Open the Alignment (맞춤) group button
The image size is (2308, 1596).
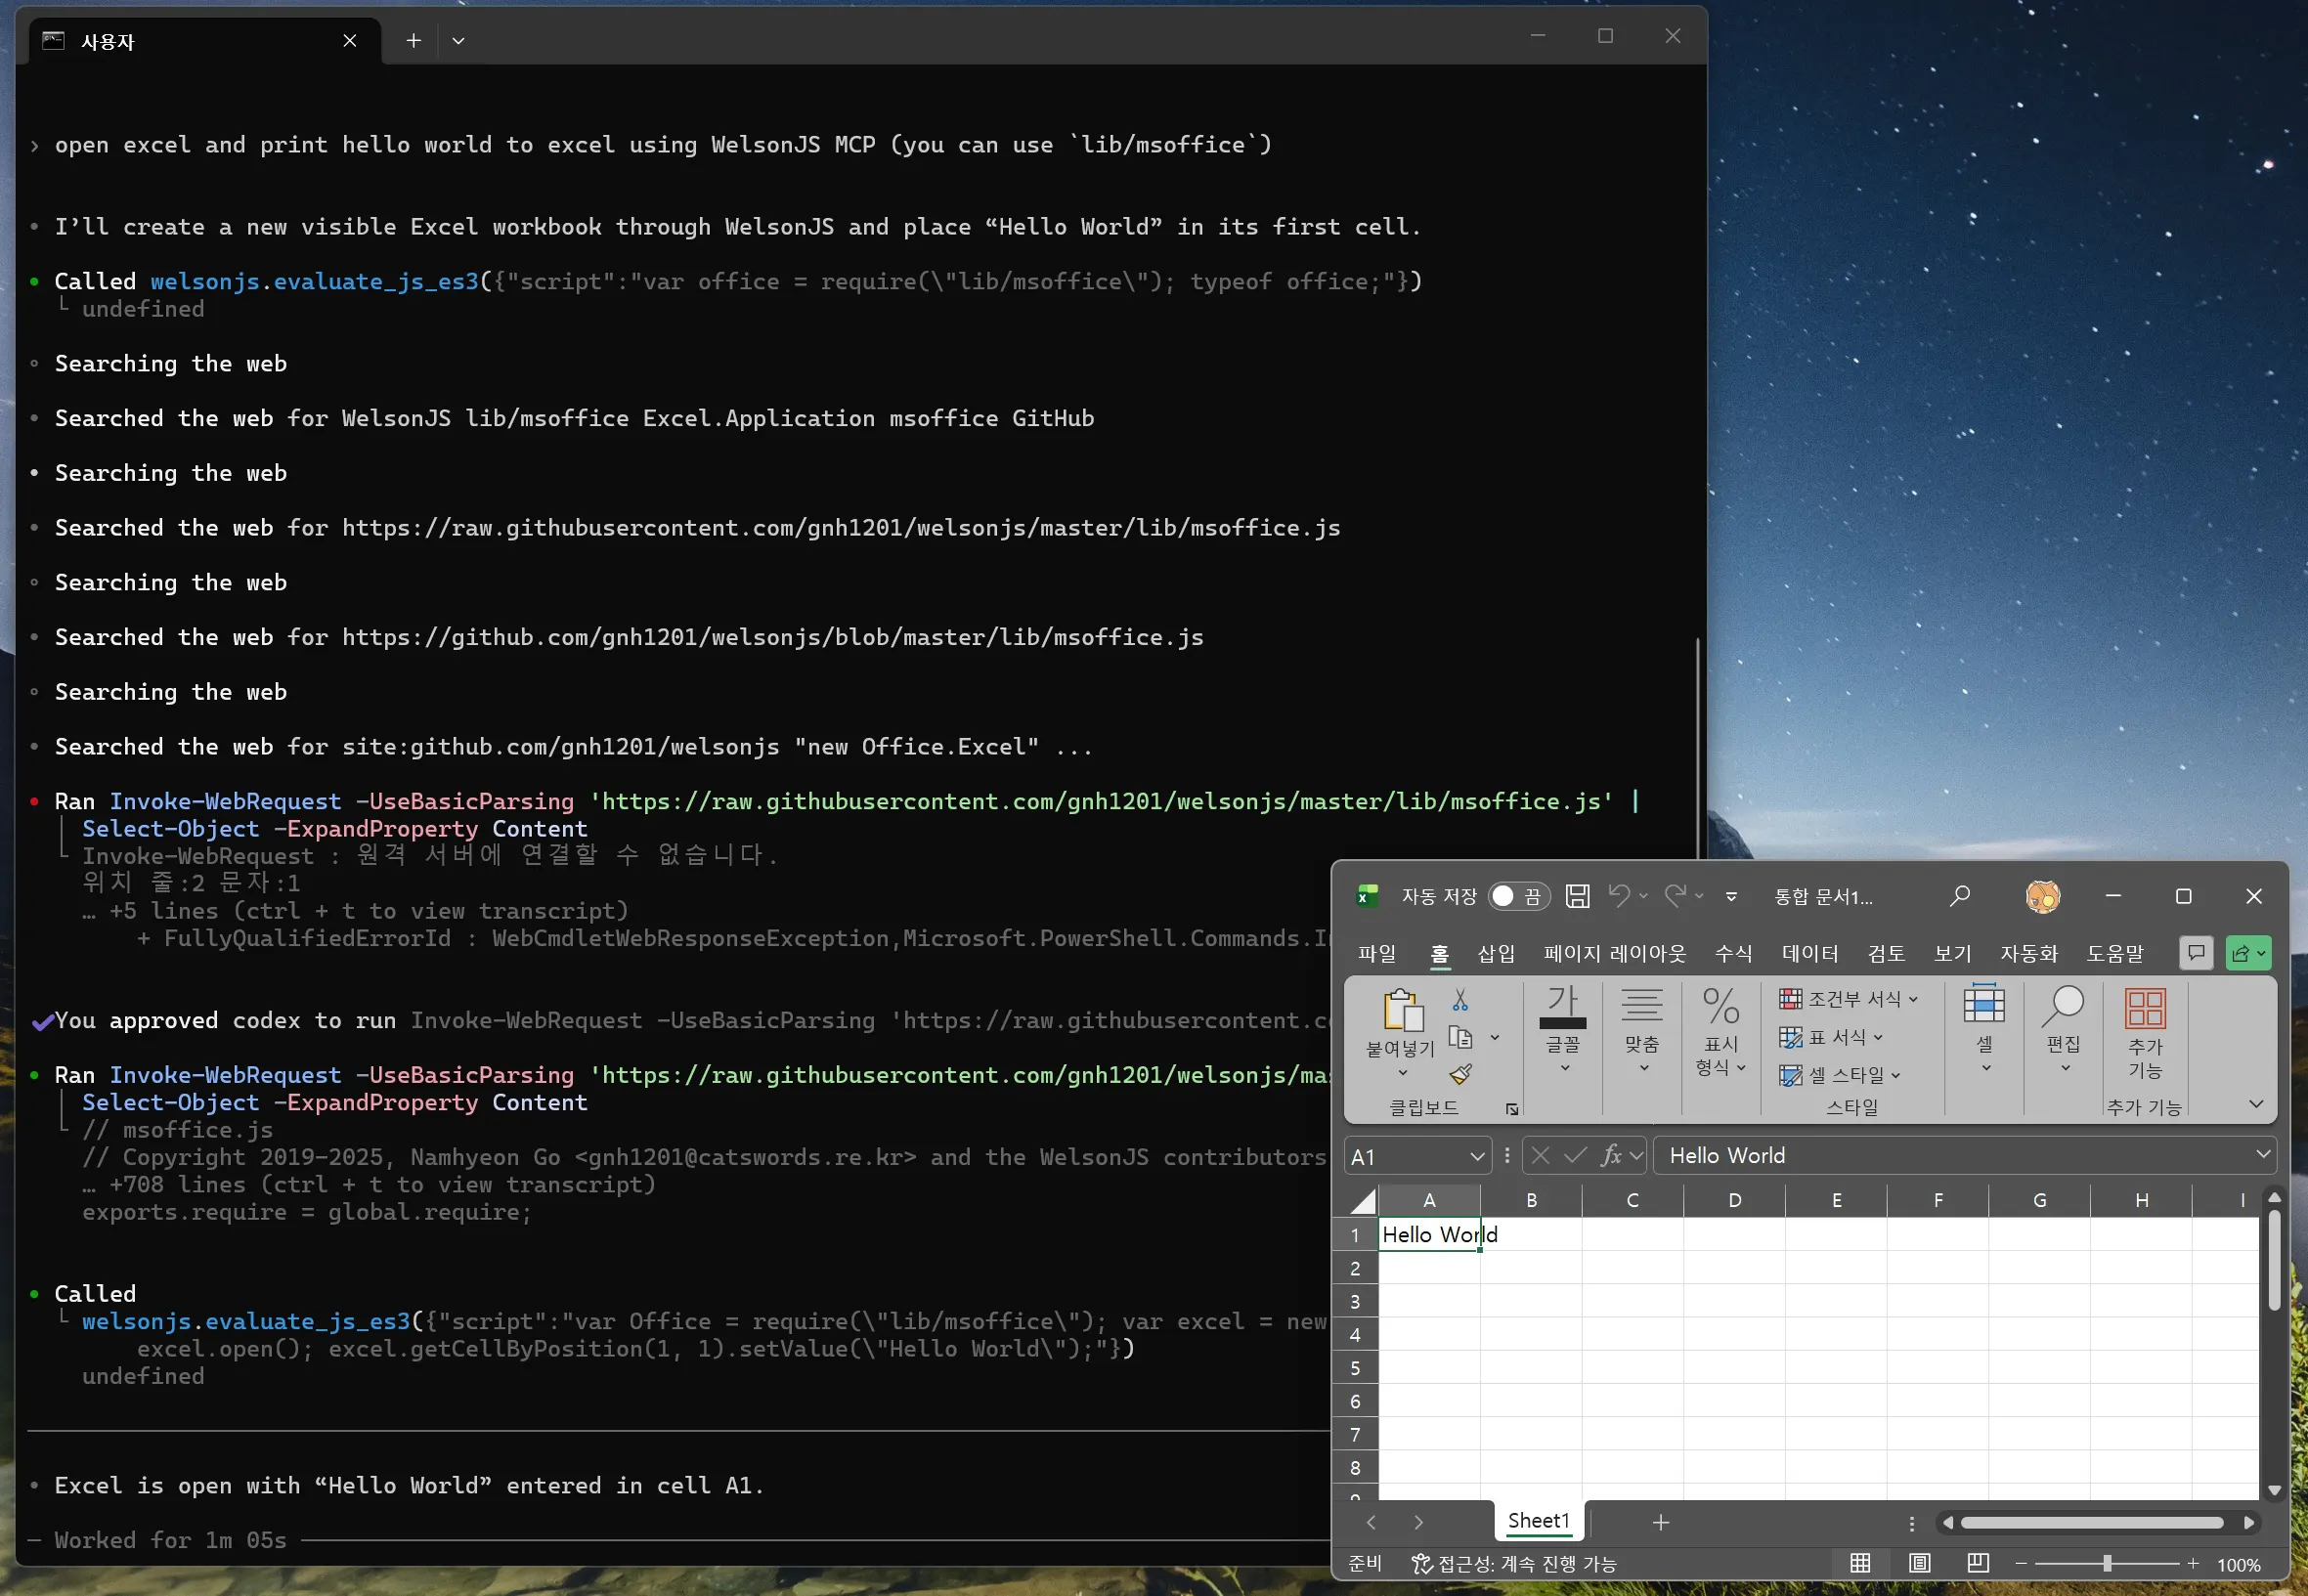pos(1642,1029)
